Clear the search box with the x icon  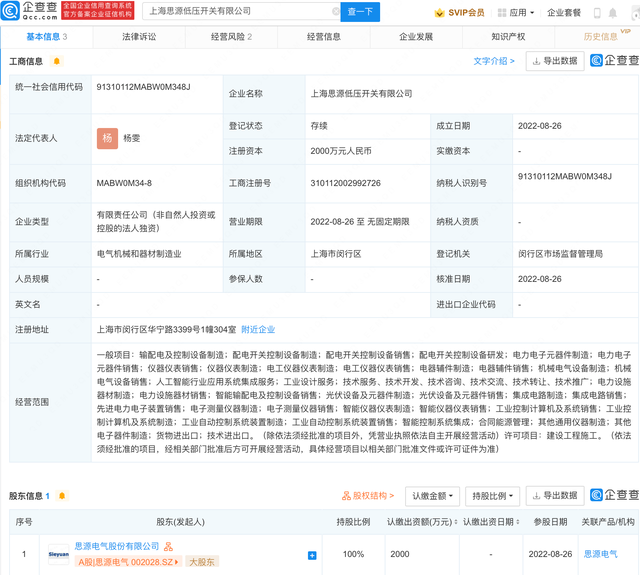(x=336, y=11)
